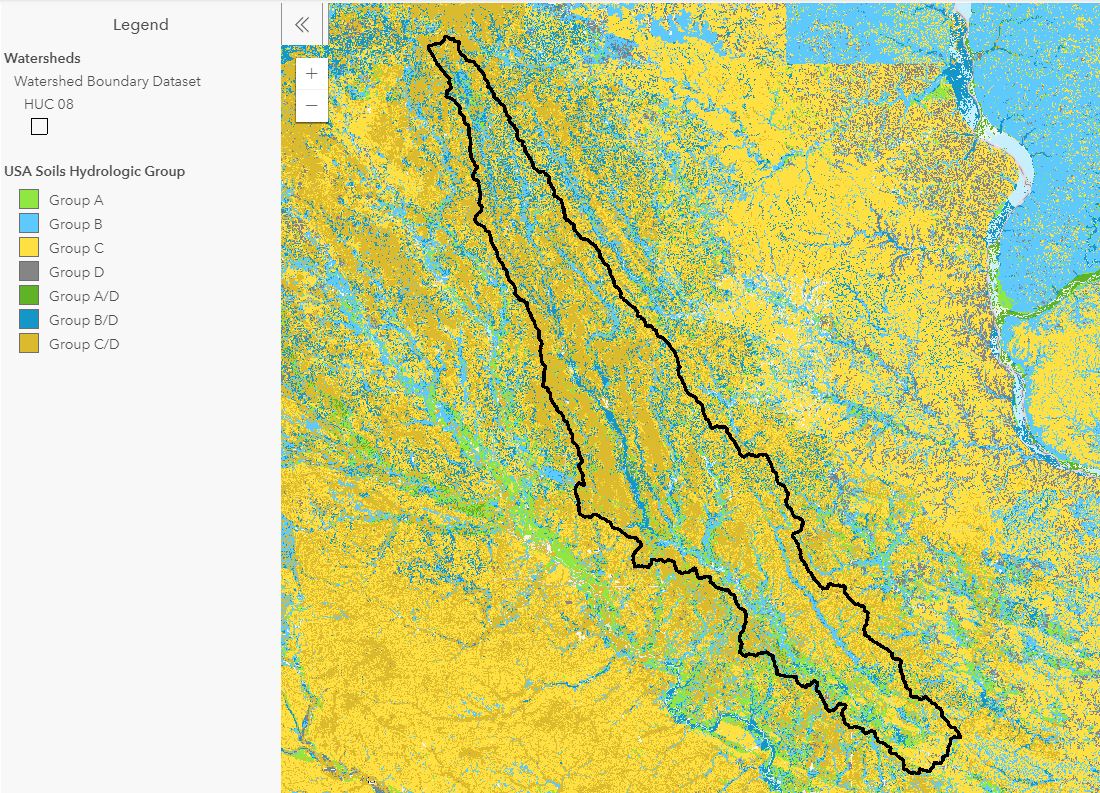Zoom in on the map with plus button
This screenshot has width=1100, height=793.
coord(312,74)
